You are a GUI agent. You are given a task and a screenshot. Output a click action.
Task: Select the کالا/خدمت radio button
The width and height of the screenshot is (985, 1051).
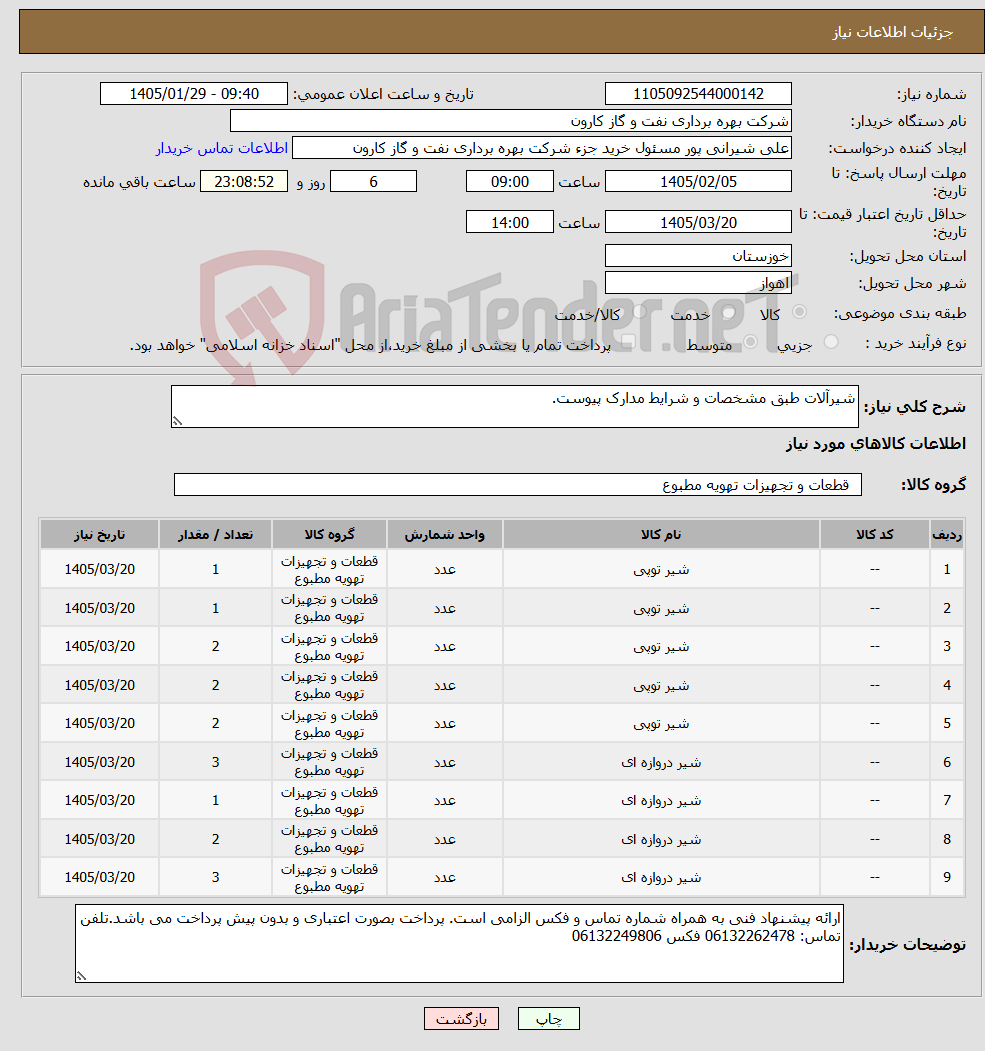[639, 312]
